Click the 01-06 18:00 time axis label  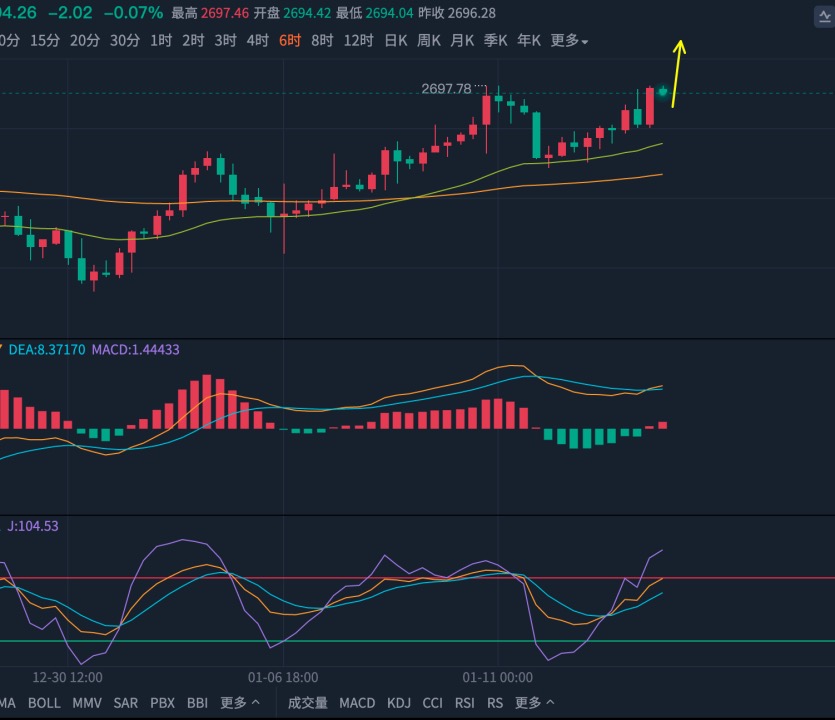(x=283, y=677)
